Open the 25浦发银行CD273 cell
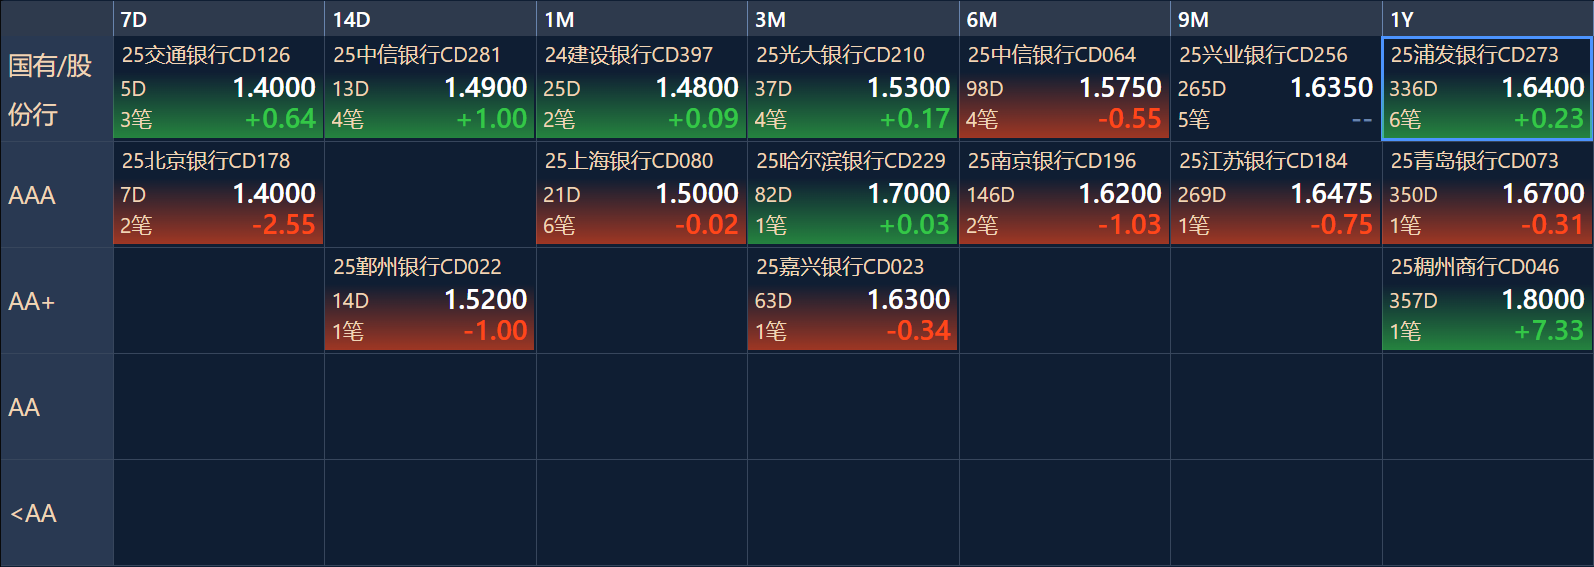This screenshot has width=1594, height=567. pyautogui.click(x=1488, y=88)
